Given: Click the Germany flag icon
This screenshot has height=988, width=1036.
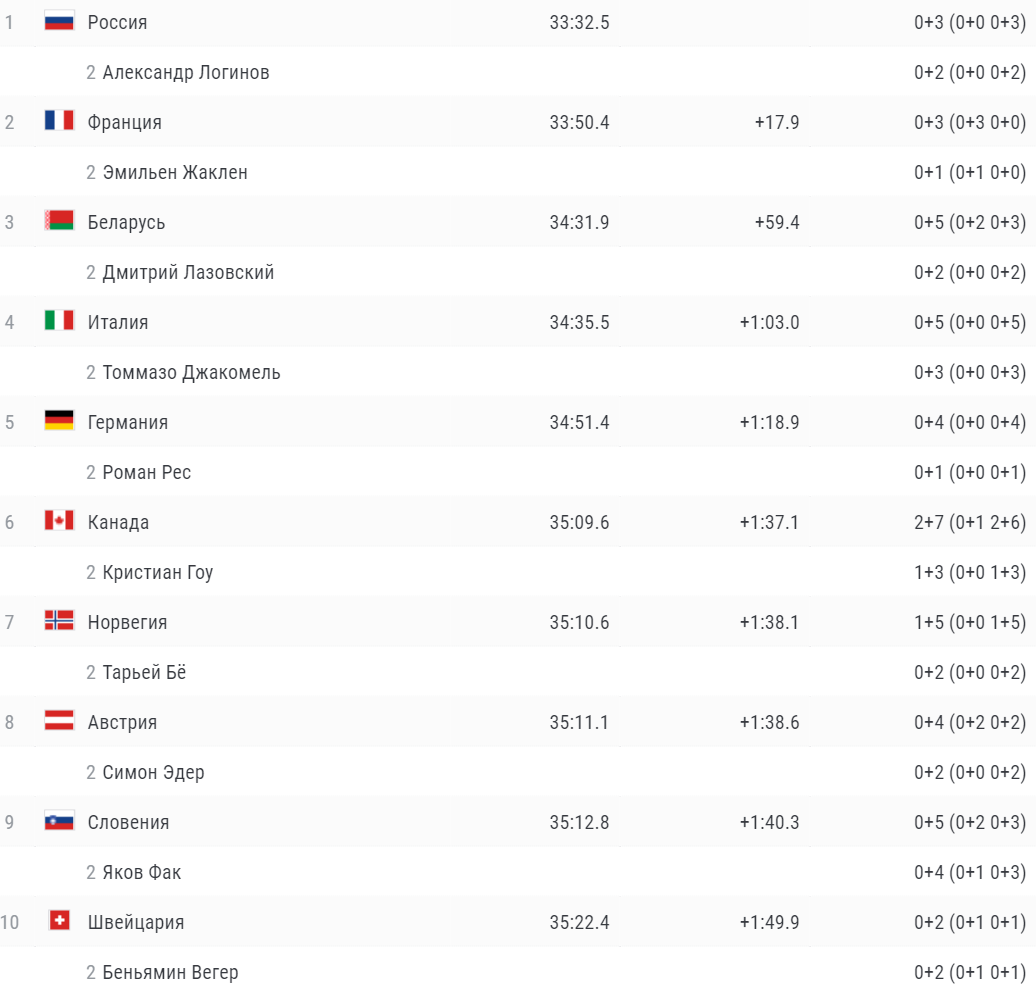Looking at the screenshot, I should click(59, 421).
